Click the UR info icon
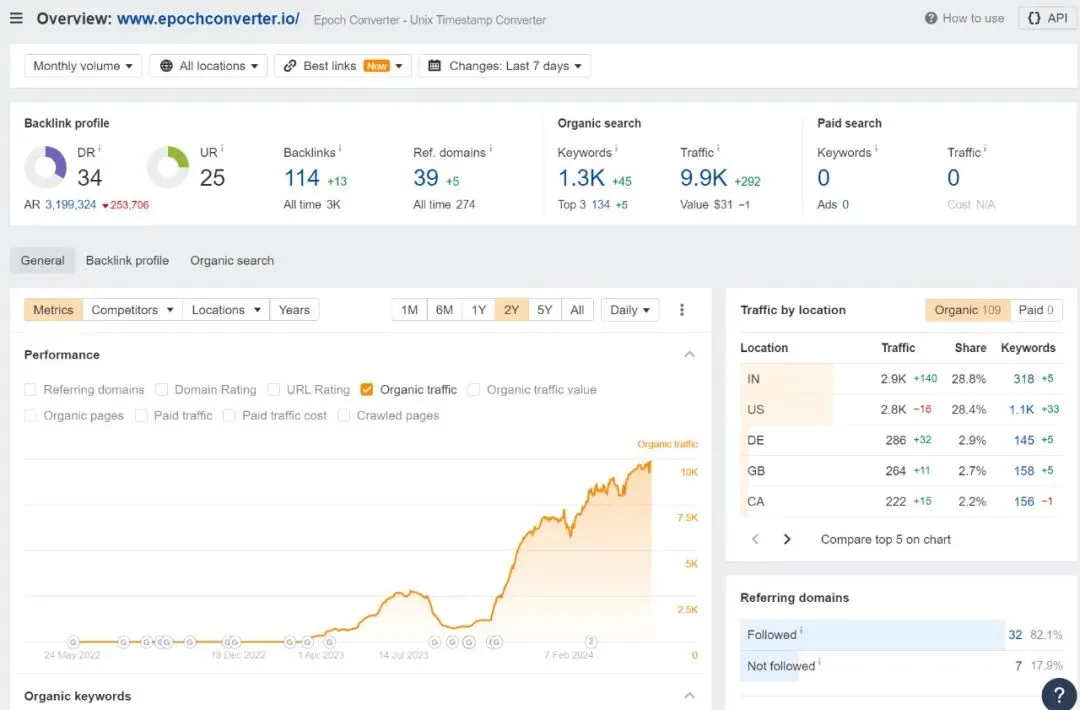Image resolution: width=1080 pixels, height=710 pixels. pos(222,148)
